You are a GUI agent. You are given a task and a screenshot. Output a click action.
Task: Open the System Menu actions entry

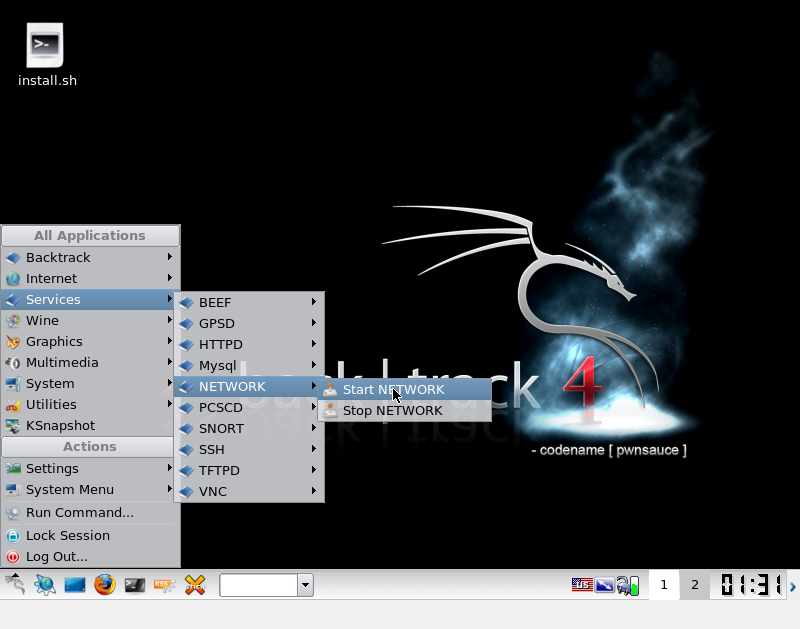[x=88, y=490]
